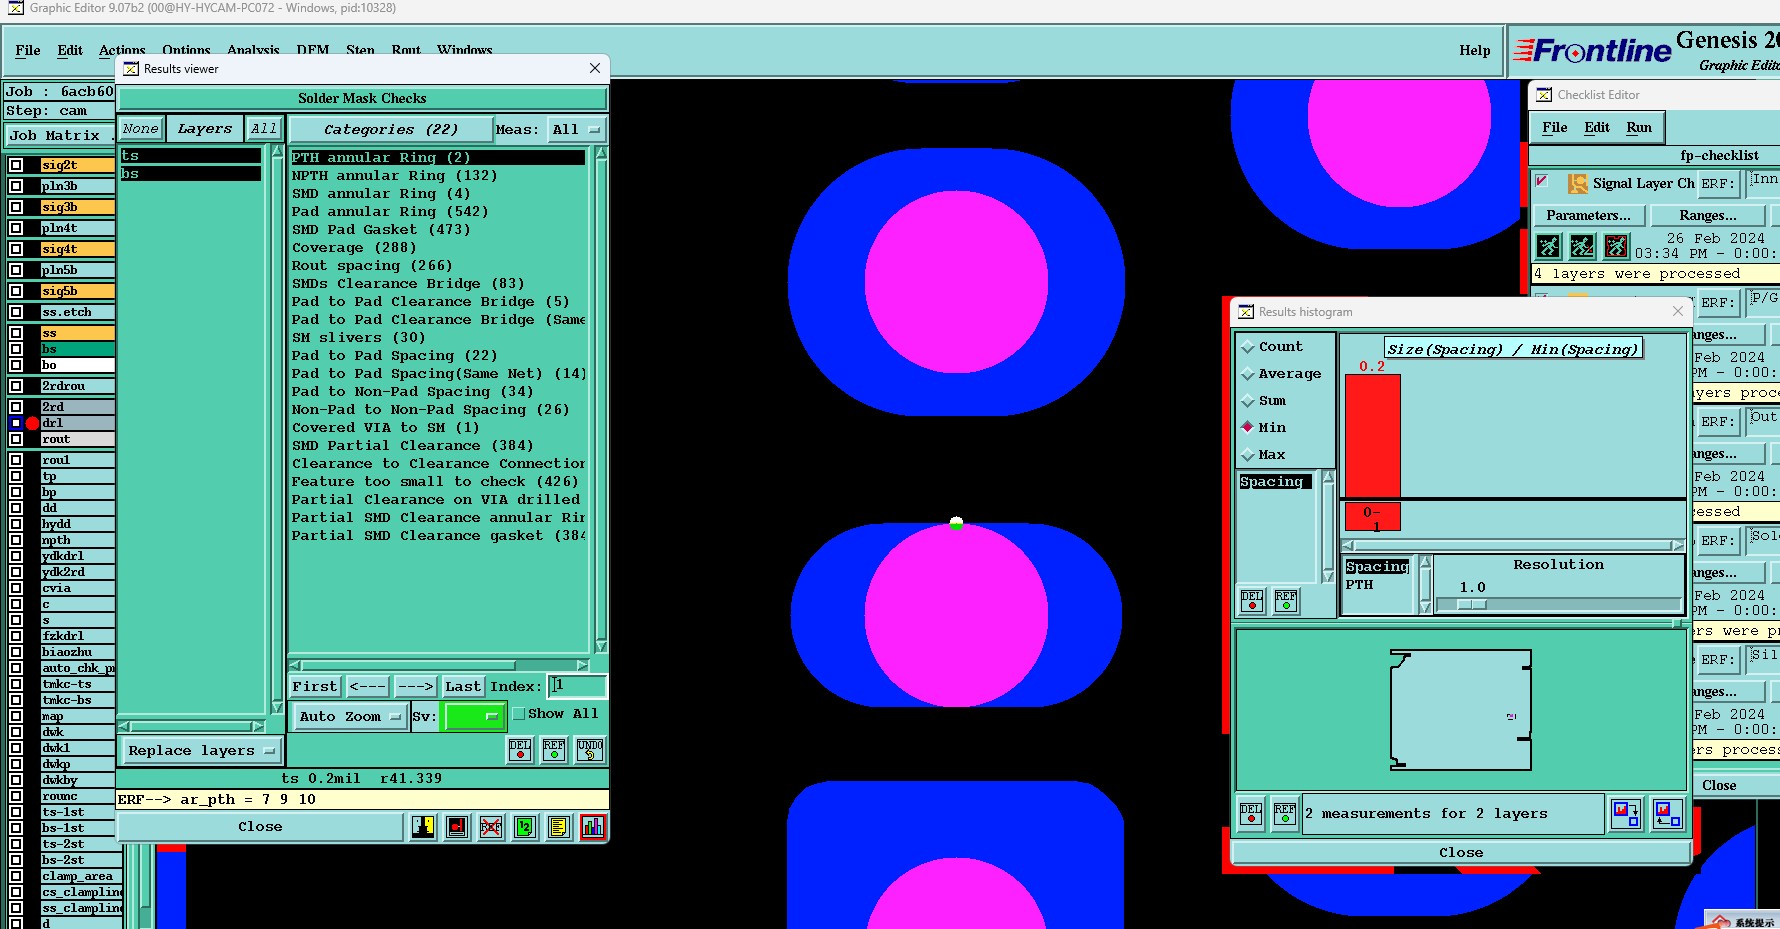1780x929 pixels.
Task: Click the Graphic Editor application title icon
Action: click(16, 8)
